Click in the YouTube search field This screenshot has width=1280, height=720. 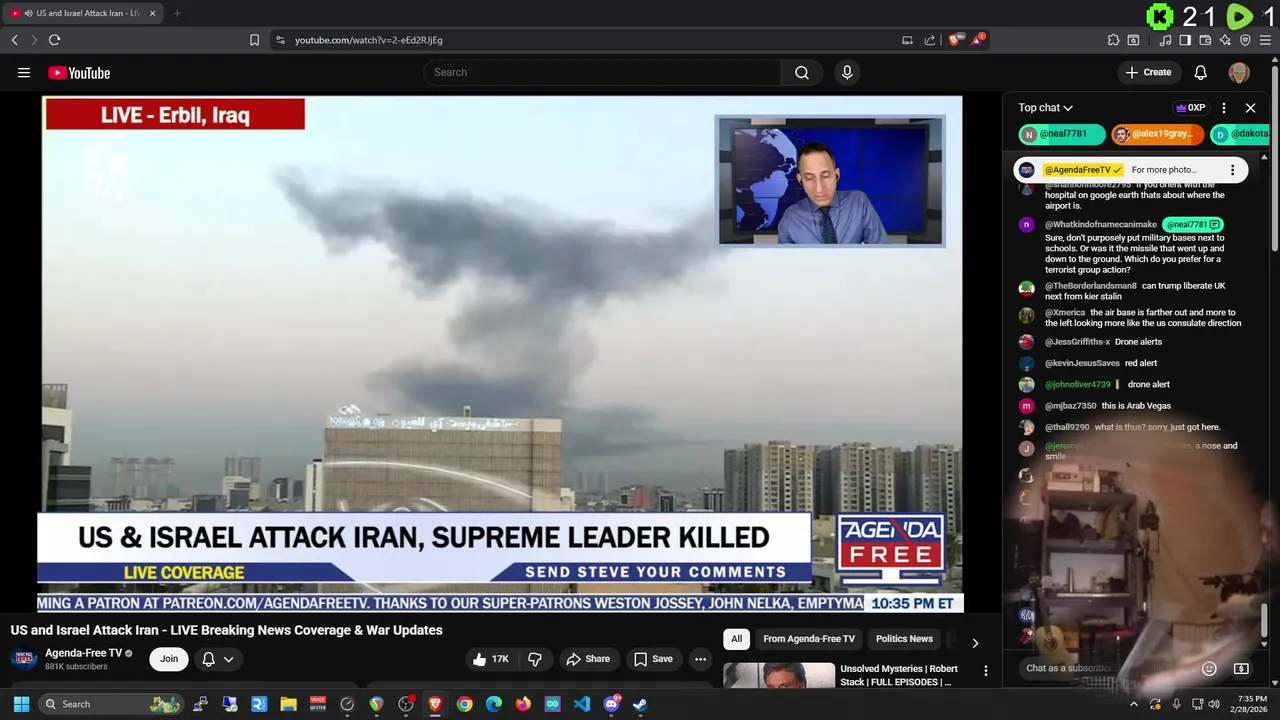[x=603, y=72]
